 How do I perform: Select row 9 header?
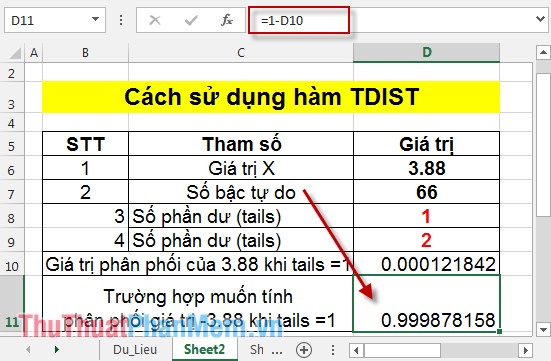12,240
